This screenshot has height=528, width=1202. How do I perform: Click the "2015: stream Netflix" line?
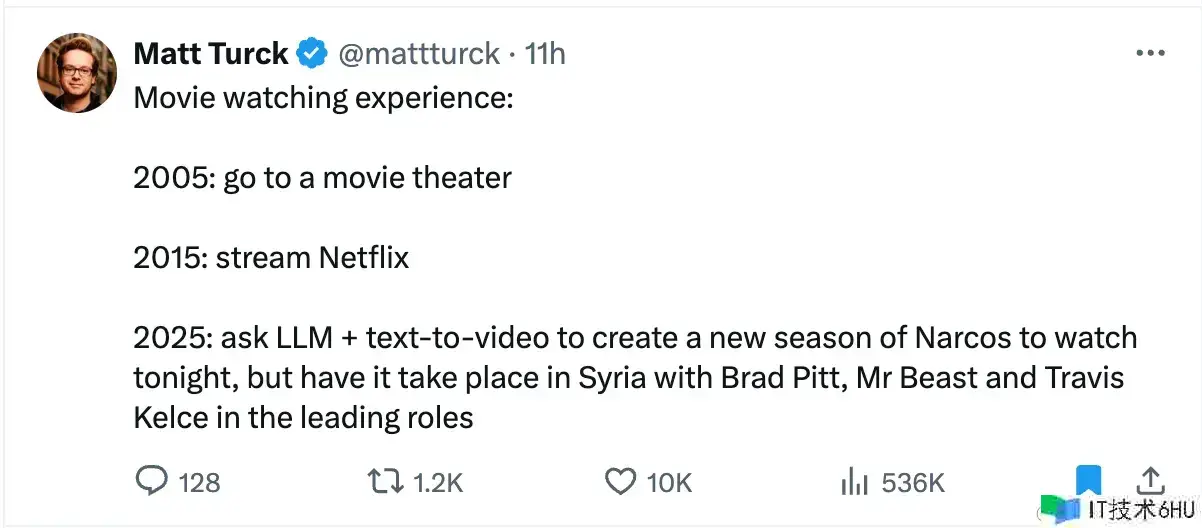click(x=271, y=258)
